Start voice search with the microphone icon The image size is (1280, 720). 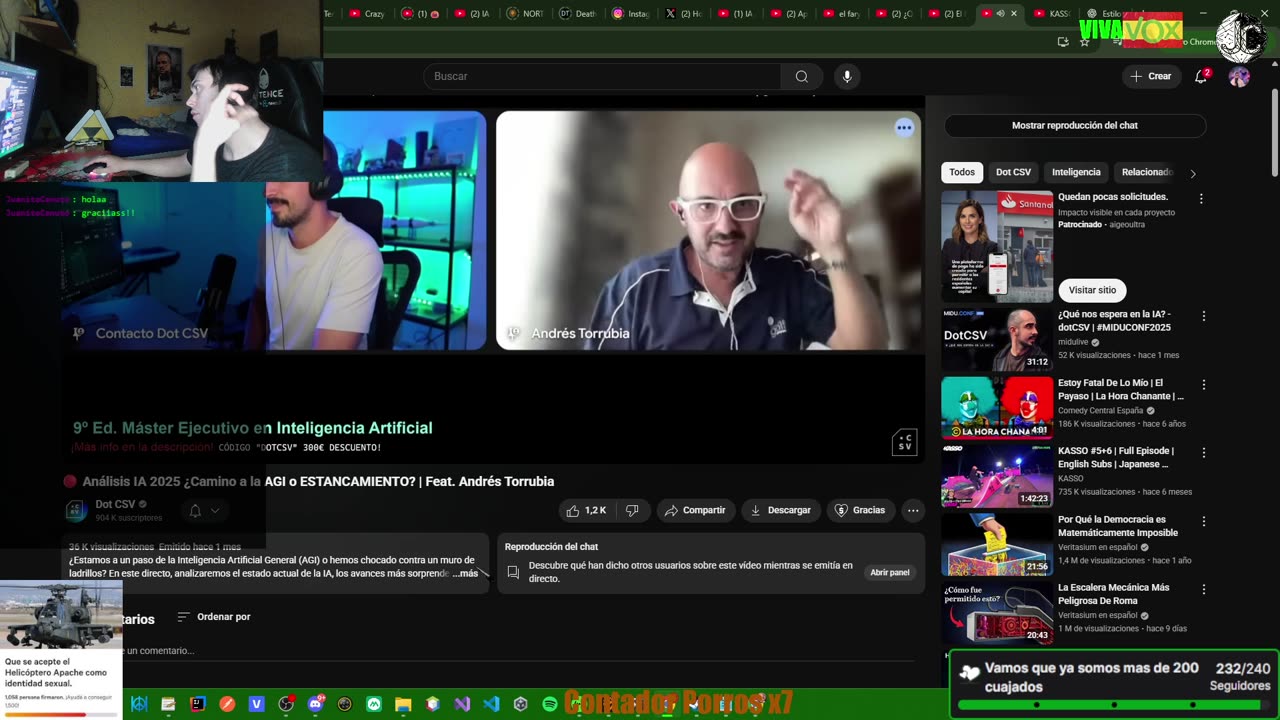[x=847, y=76]
